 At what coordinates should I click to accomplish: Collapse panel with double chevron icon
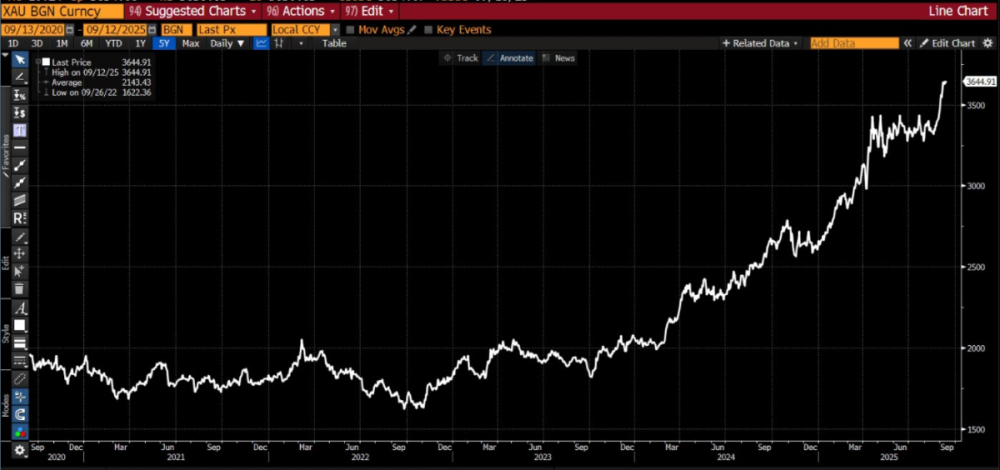coord(908,44)
